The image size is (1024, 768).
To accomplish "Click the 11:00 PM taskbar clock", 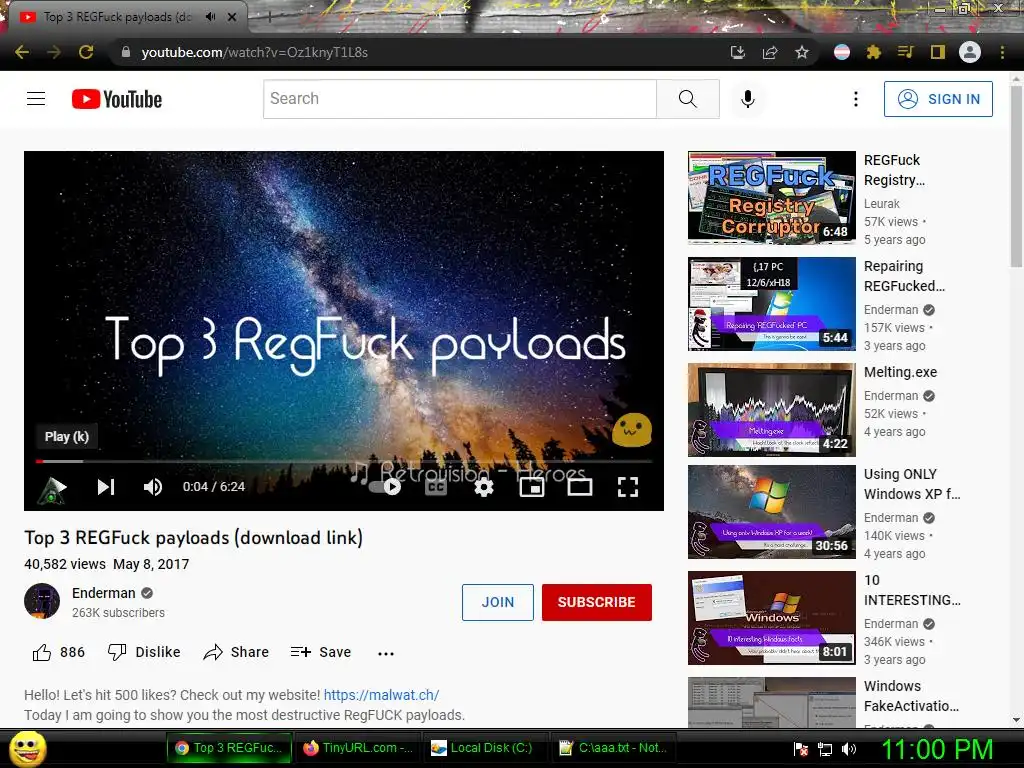I will coord(937,749).
